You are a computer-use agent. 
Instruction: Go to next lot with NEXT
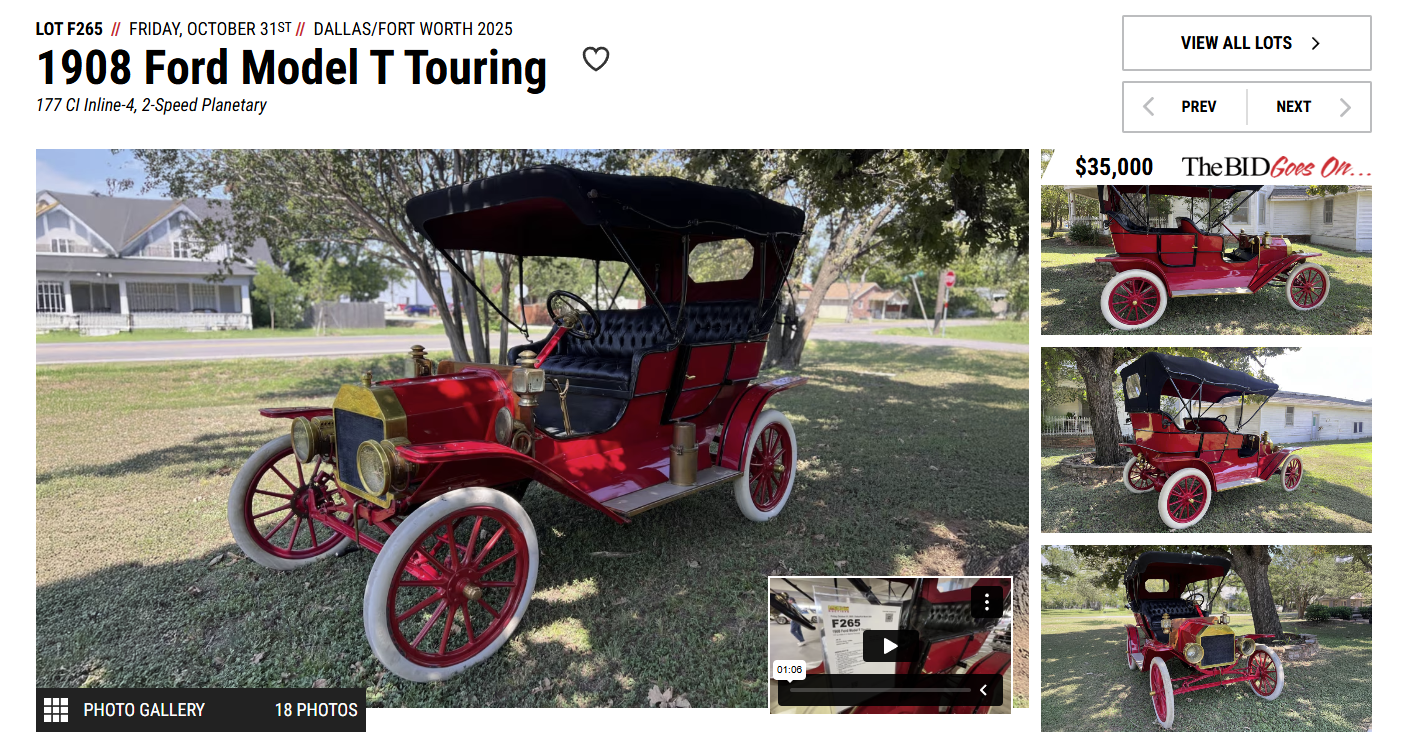[x=1309, y=107]
